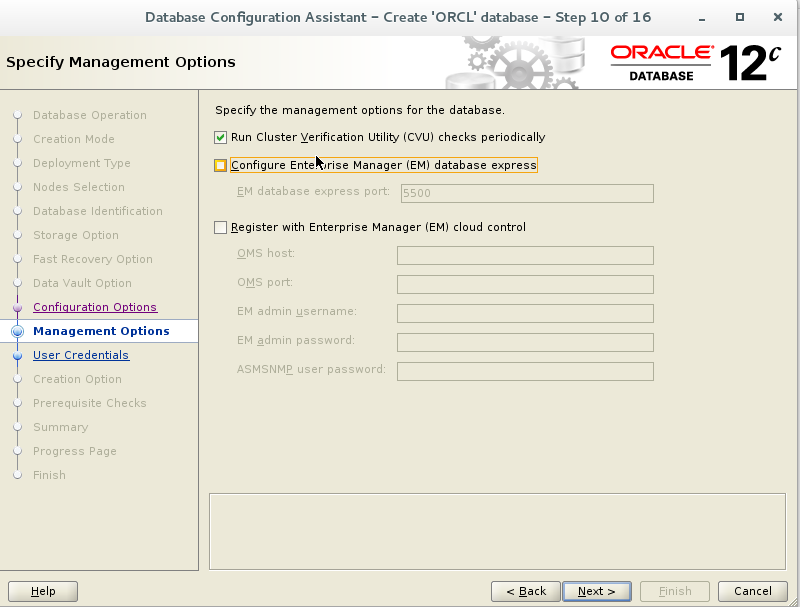Click the Management Options step indicator dot
Screen dimensions: 800x607
18,331
